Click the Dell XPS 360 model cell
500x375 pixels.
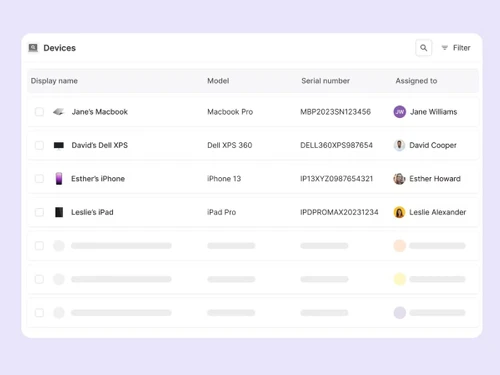[x=230, y=145]
